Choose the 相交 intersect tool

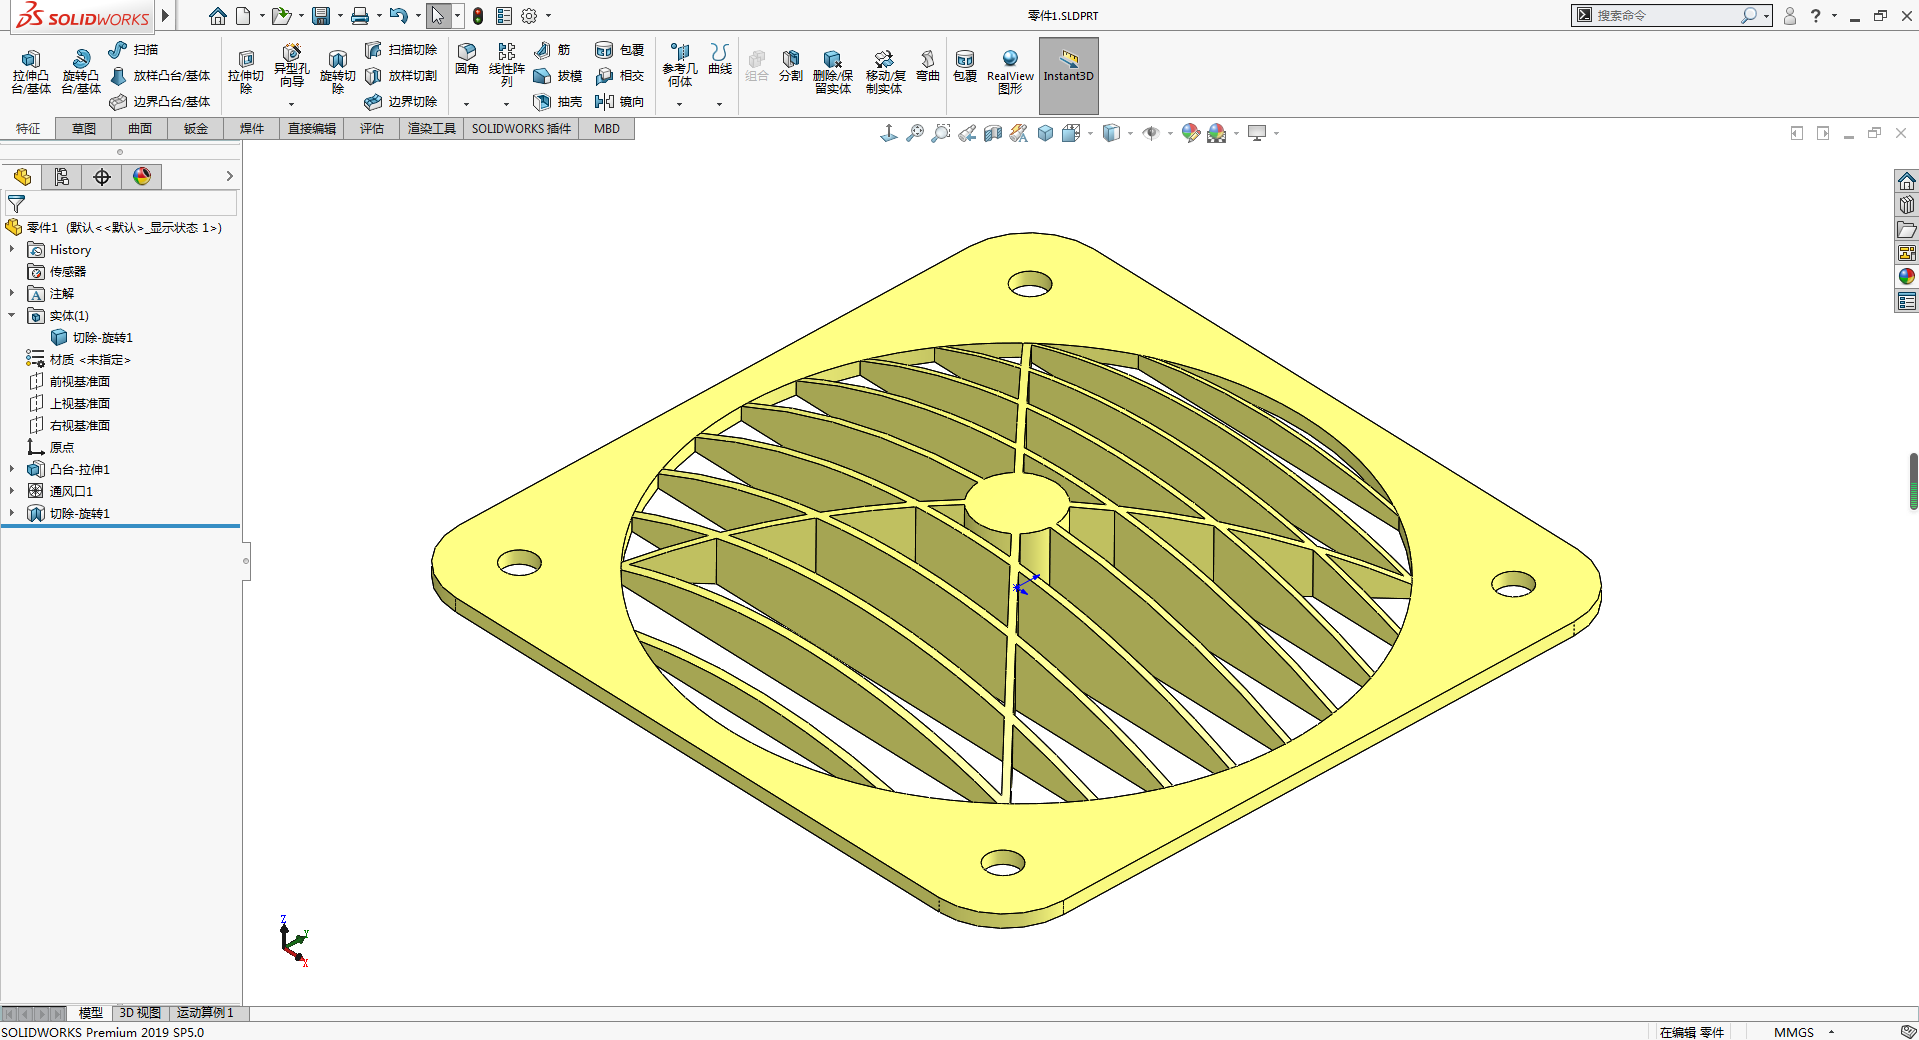619,75
